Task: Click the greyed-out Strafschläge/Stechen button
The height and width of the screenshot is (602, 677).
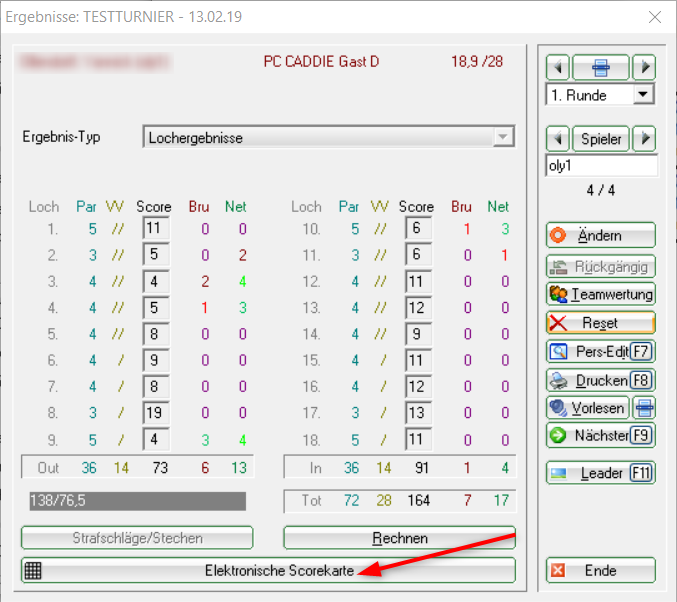Action: coord(137,538)
